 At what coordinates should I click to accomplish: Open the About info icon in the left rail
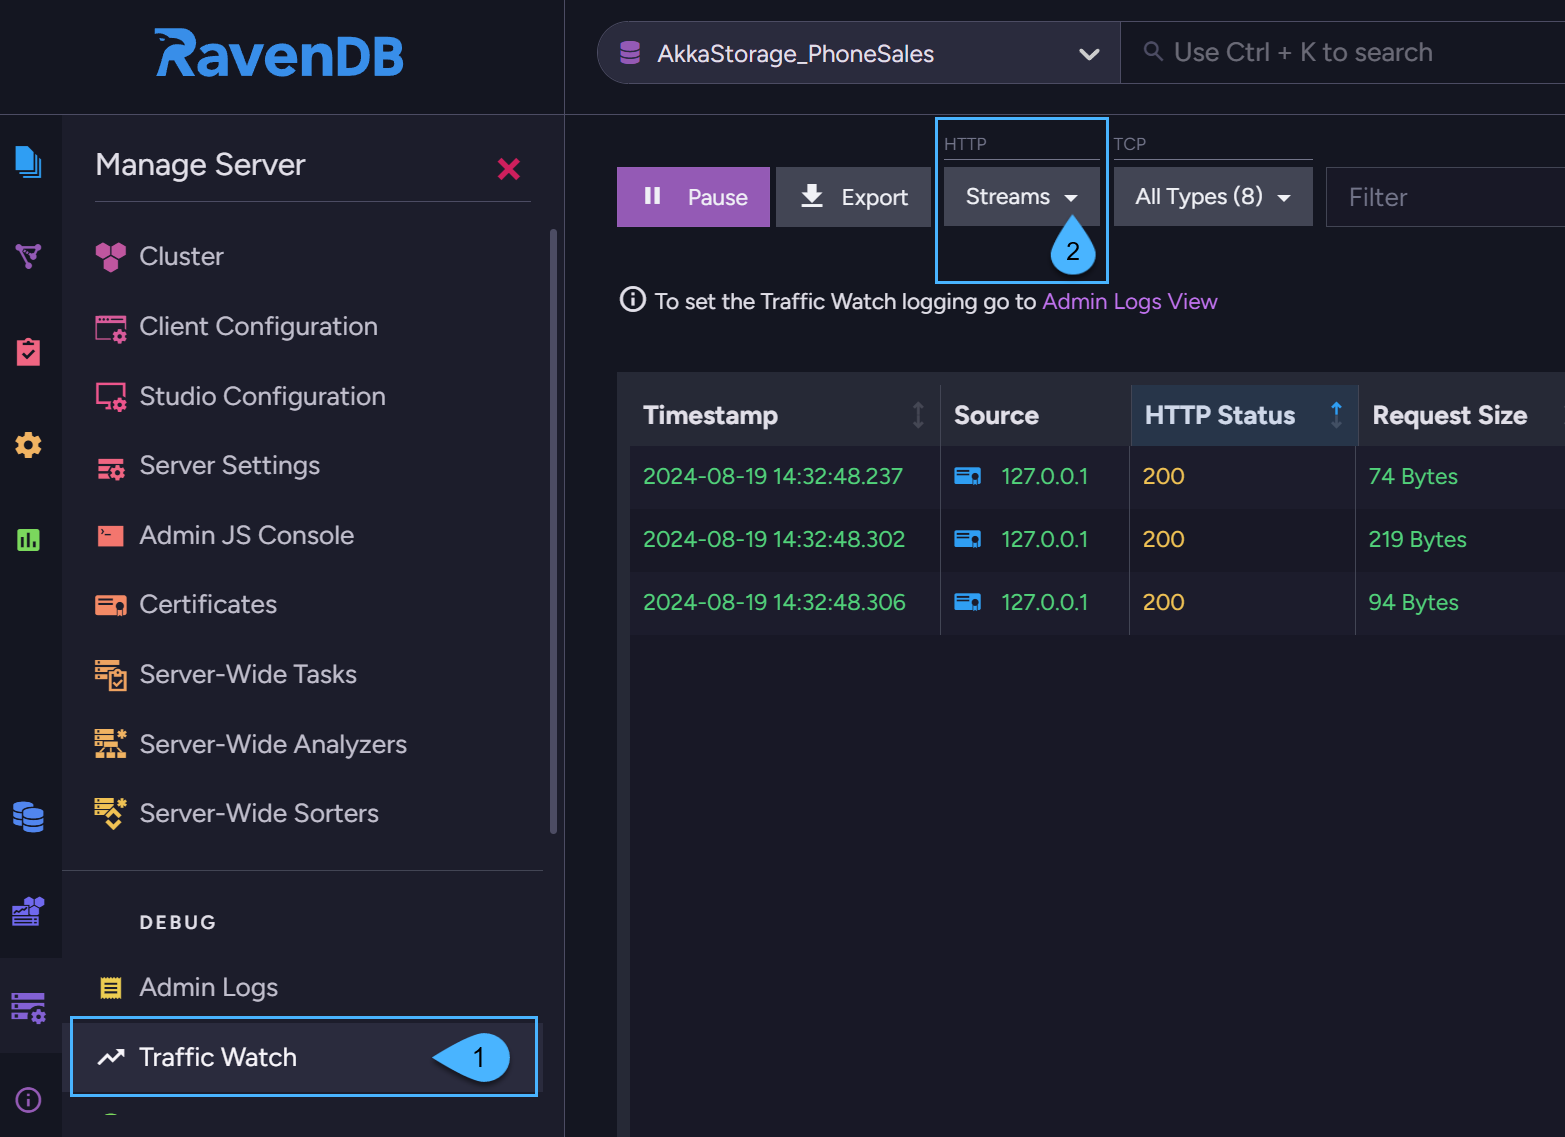28,1100
